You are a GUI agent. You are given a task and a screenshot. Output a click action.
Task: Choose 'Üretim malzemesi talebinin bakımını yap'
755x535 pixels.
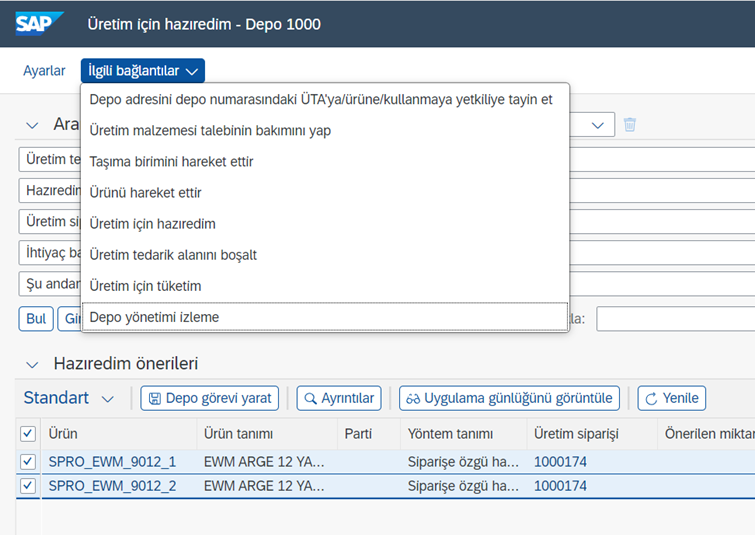point(325,130)
